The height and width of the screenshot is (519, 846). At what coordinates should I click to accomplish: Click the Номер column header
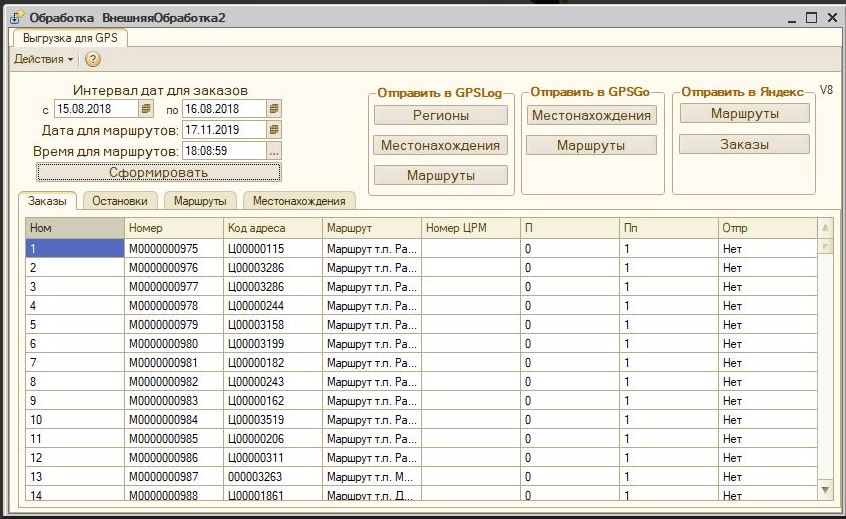coord(174,228)
